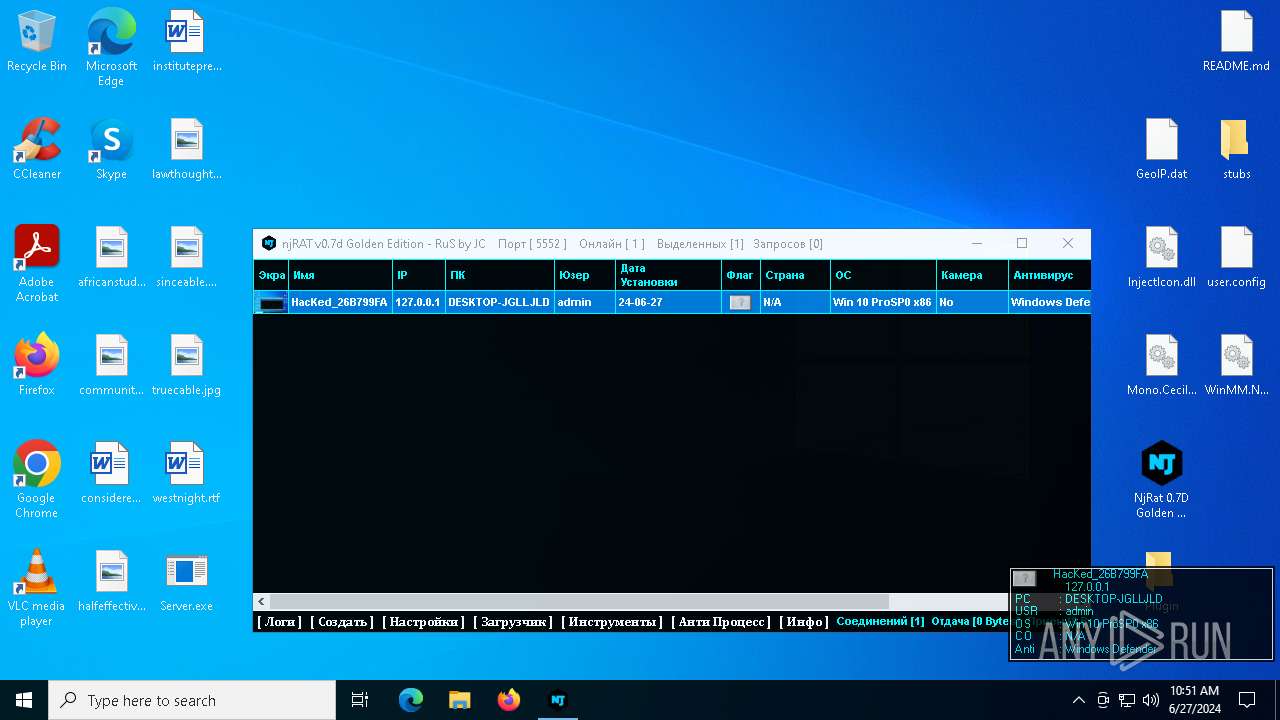Click the Камера column header
The width and height of the screenshot is (1280, 720).
[x=972, y=275]
